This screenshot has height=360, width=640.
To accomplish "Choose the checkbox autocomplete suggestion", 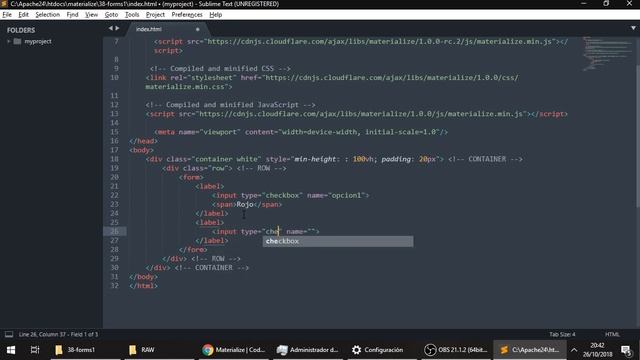I will click(x=338, y=241).
